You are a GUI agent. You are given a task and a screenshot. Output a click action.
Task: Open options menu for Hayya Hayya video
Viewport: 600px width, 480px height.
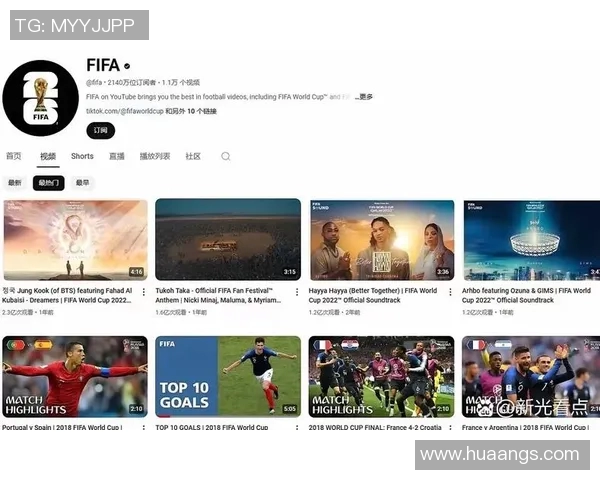[x=450, y=292]
